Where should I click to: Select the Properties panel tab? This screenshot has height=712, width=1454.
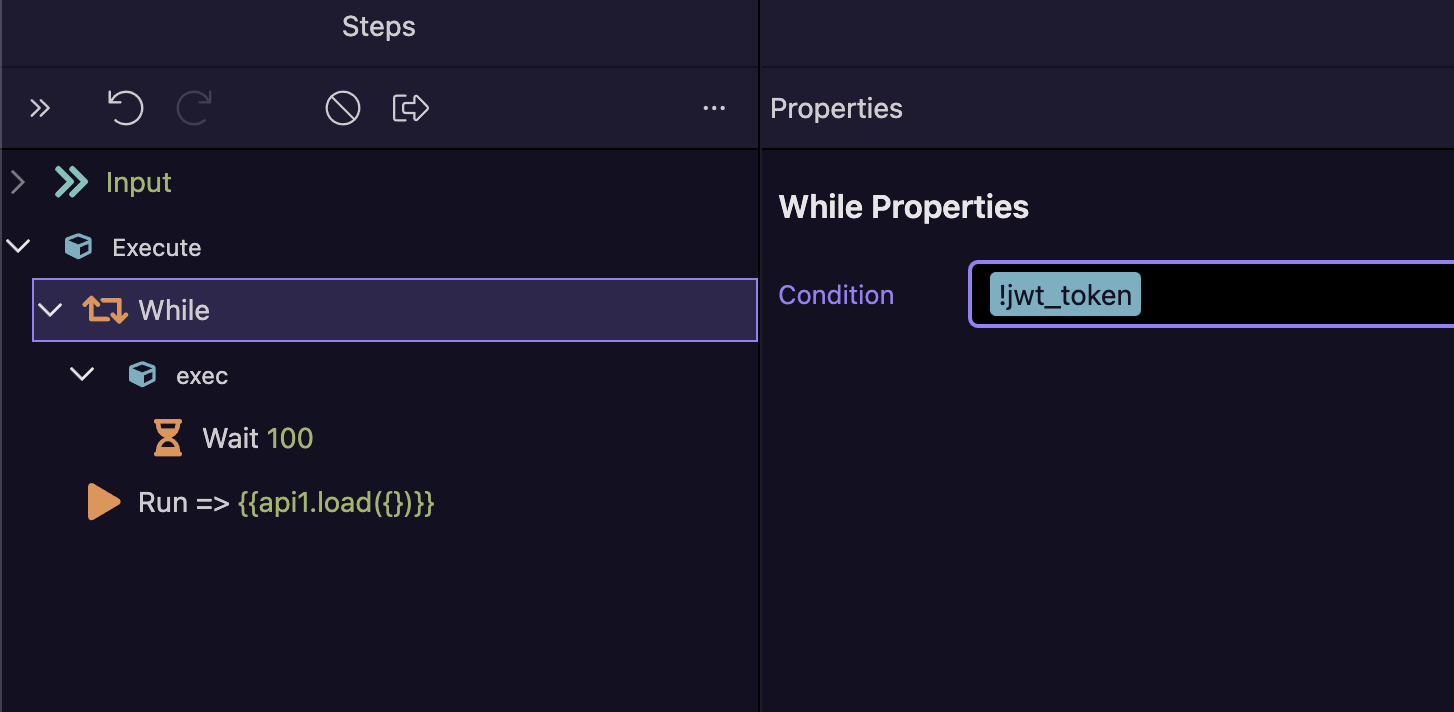(836, 108)
